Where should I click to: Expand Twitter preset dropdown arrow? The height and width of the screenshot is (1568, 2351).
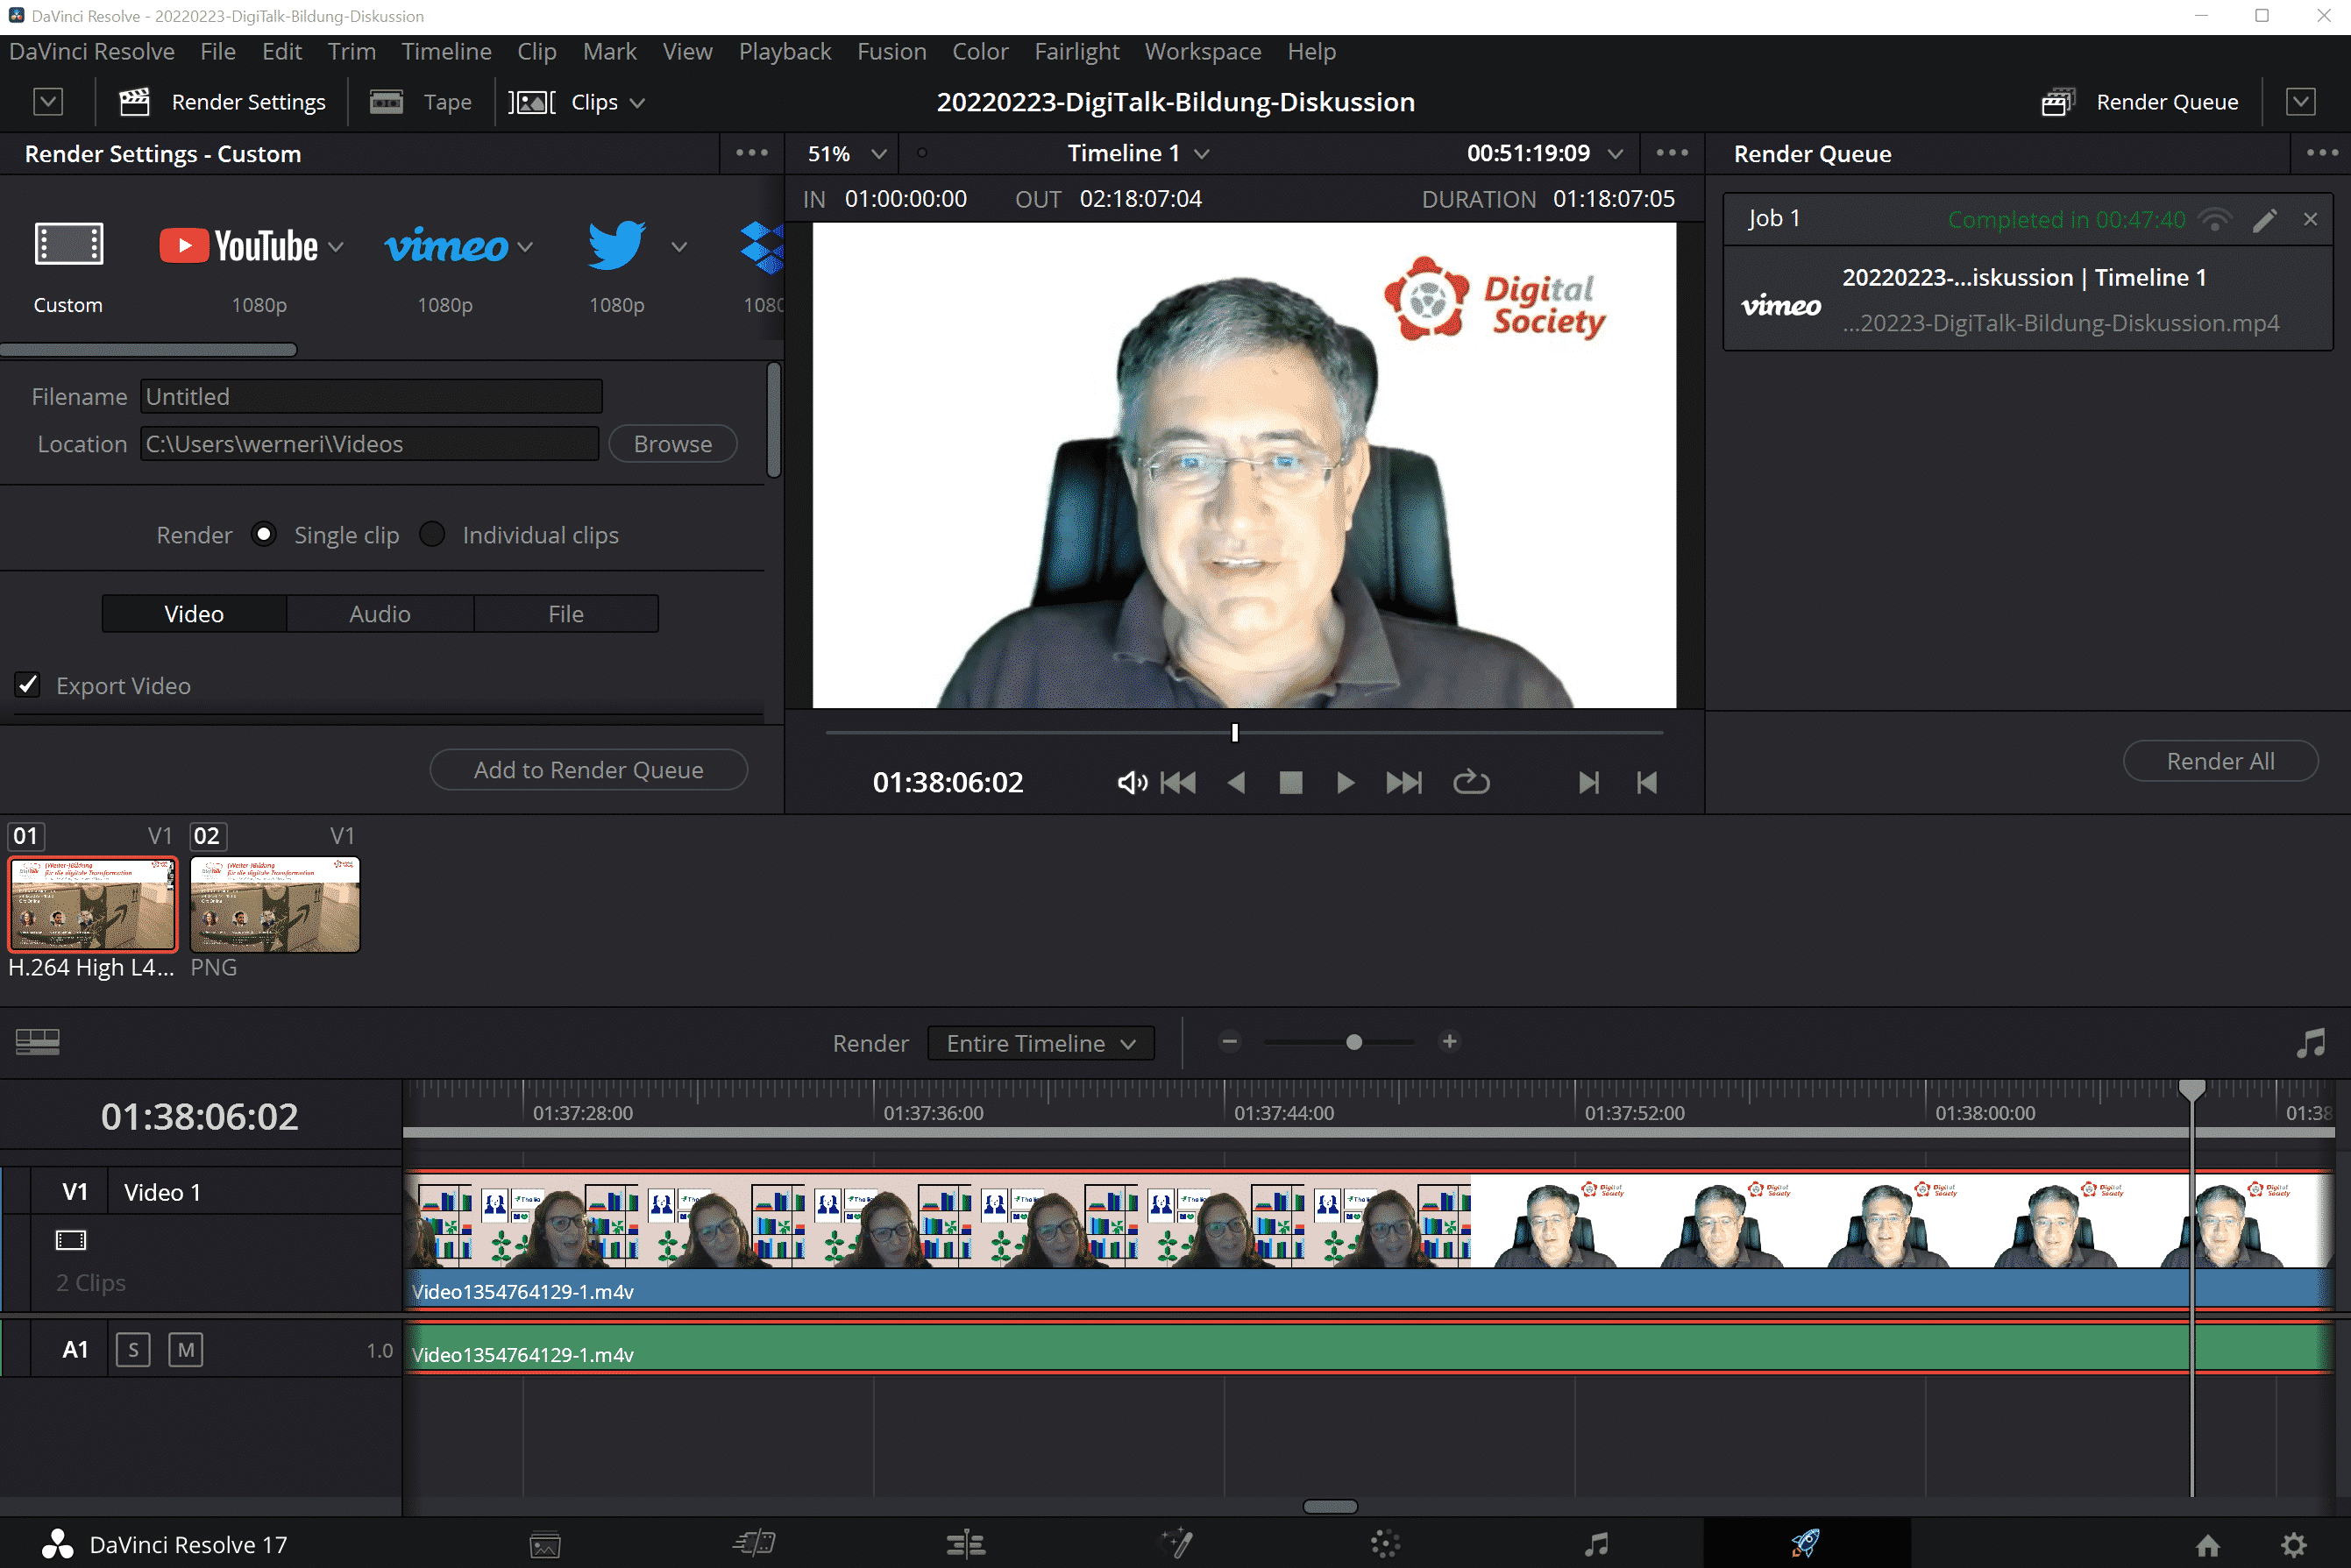click(679, 247)
